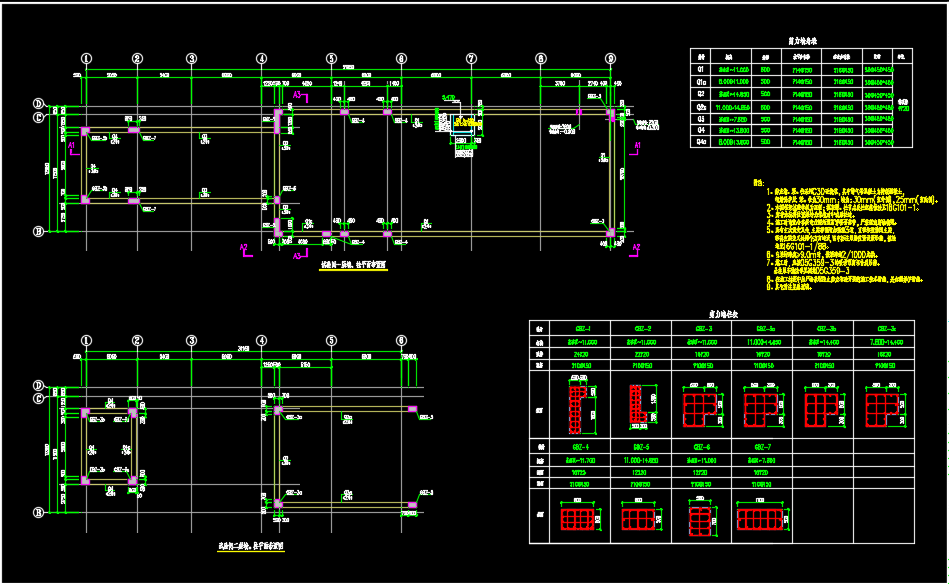Viewport: 949px width, 584px height.
Task: Click the GBZ-6 callout in the first-floor plan
Action: click(x=289, y=189)
